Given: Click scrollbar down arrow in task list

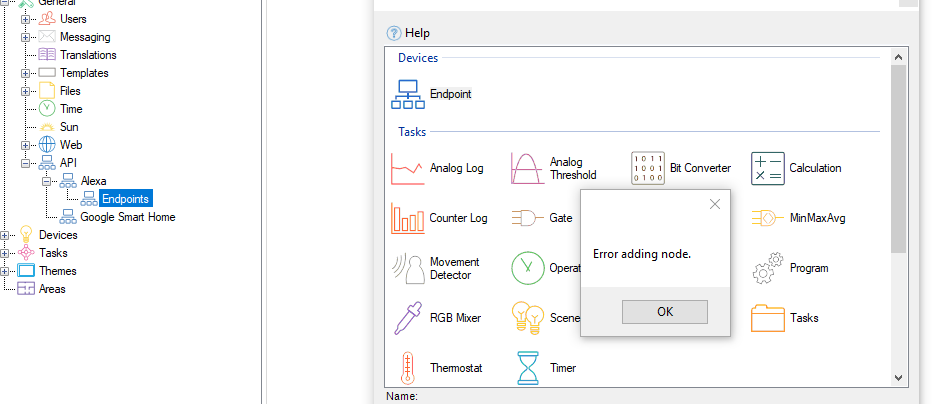Looking at the screenshot, I should click(x=897, y=378).
